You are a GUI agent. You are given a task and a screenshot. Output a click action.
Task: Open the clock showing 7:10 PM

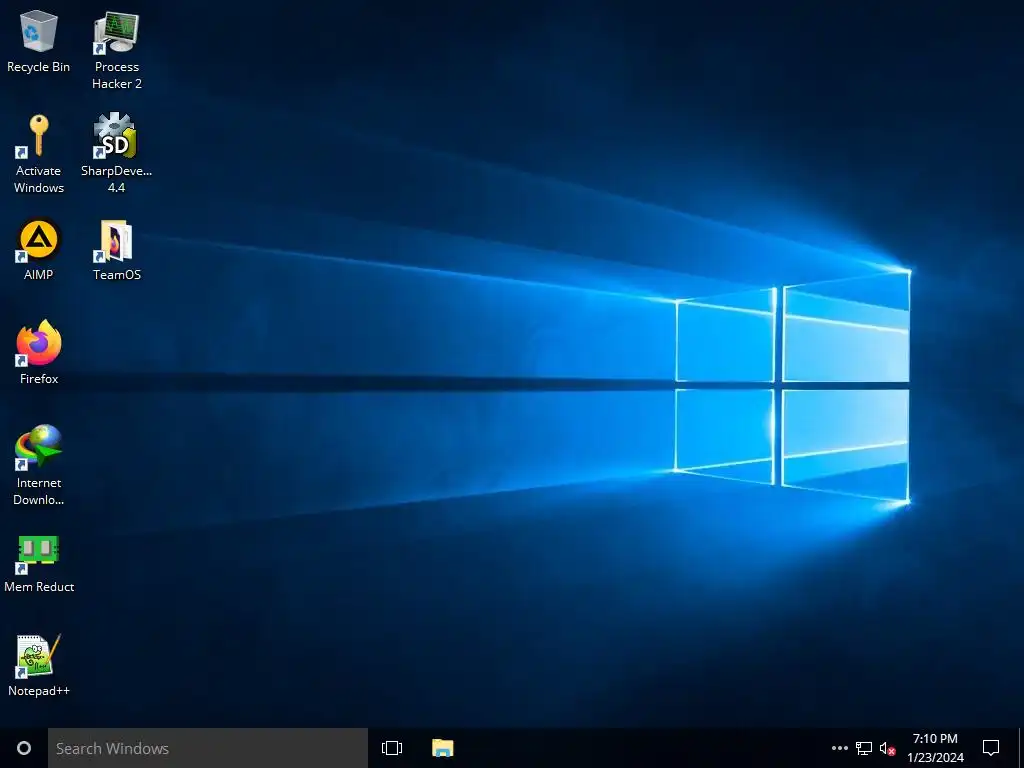click(x=935, y=748)
